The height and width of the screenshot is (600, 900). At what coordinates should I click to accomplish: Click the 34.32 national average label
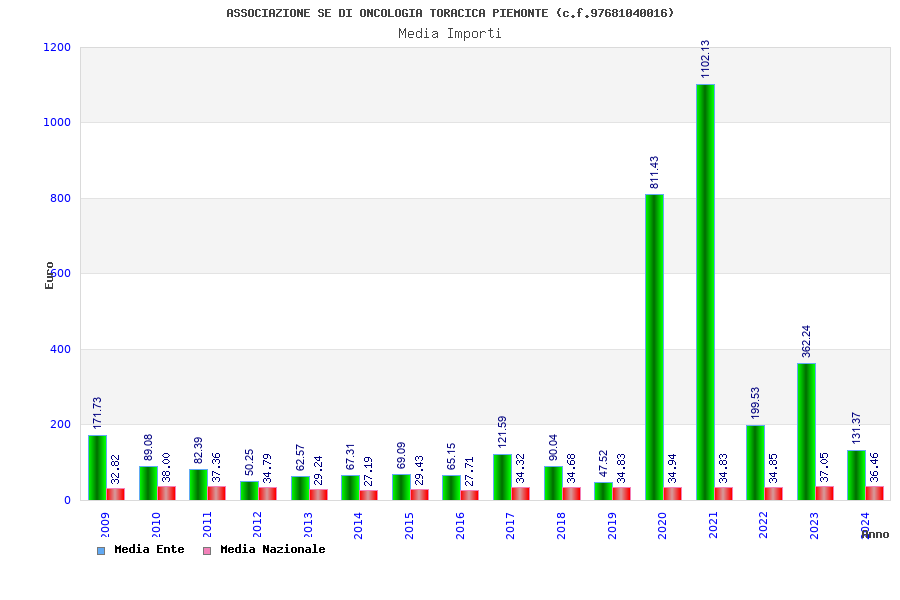tap(521, 469)
